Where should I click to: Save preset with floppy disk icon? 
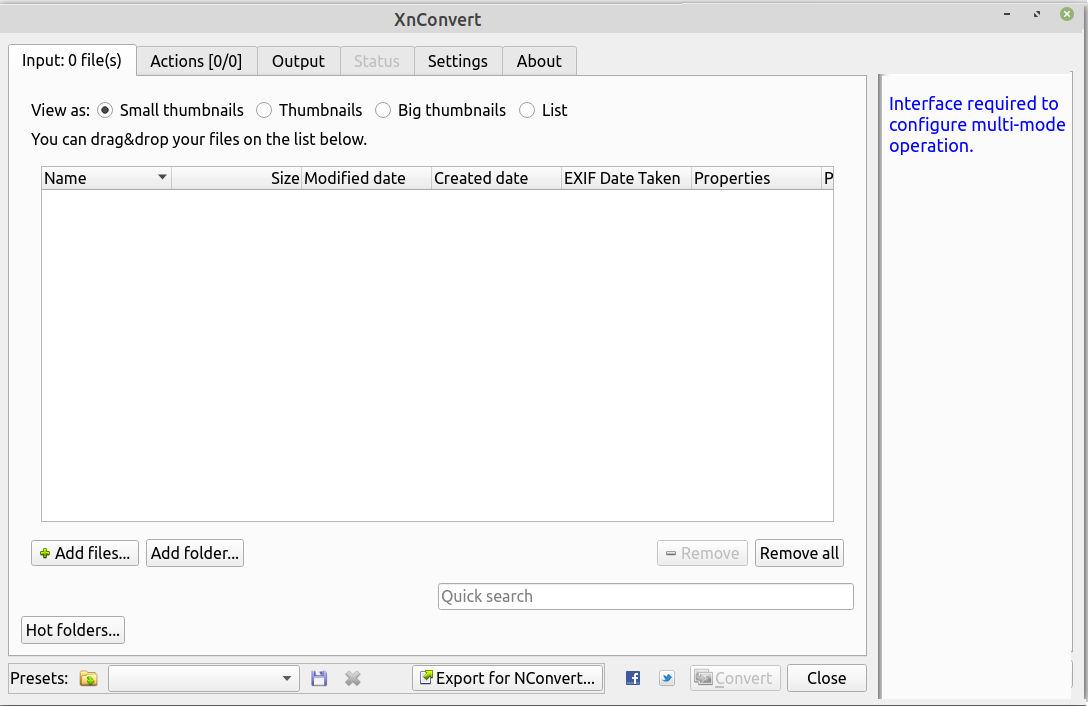tap(318, 678)
